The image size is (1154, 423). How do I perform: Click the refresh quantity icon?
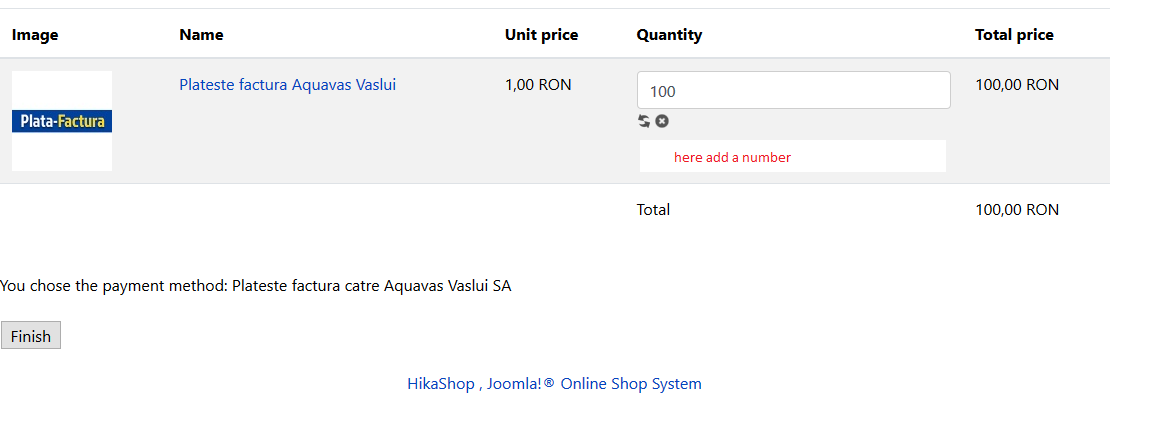click(644, 121)
